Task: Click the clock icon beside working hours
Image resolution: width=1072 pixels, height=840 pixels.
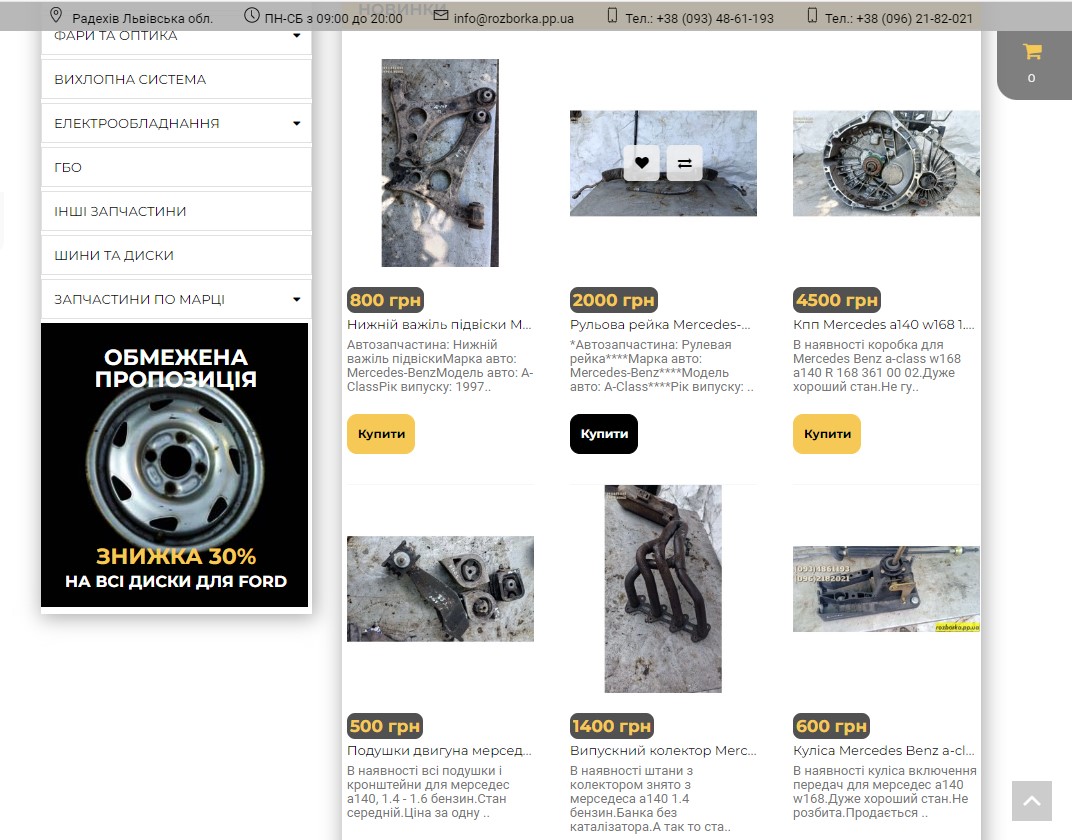Action: pos(252,15)
